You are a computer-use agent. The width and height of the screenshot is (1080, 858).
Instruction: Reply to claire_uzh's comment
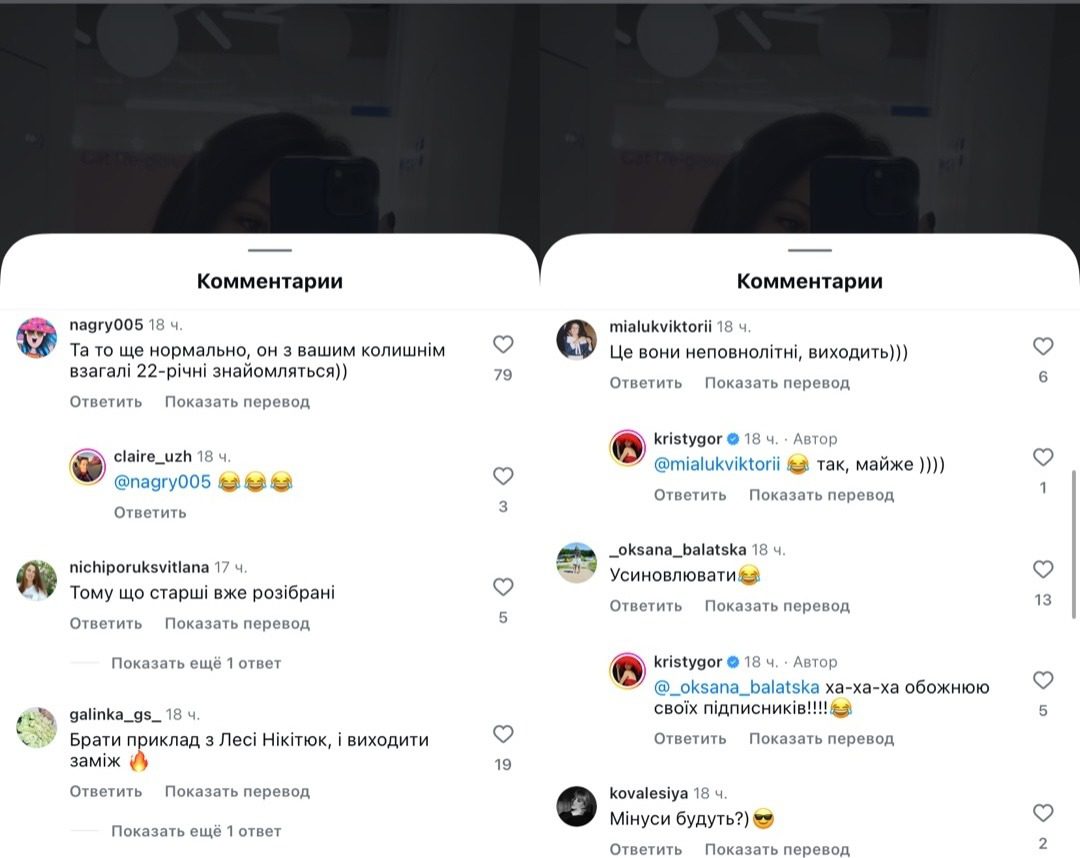click(x=150, y=512)
